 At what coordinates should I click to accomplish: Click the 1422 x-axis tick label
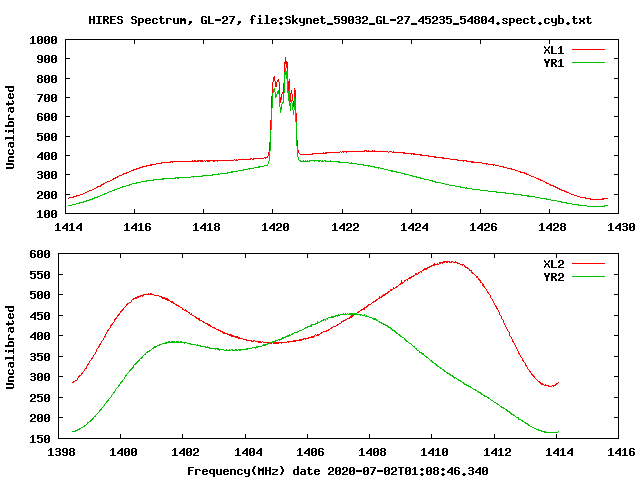pyautogui.click(x=345, y=227)
